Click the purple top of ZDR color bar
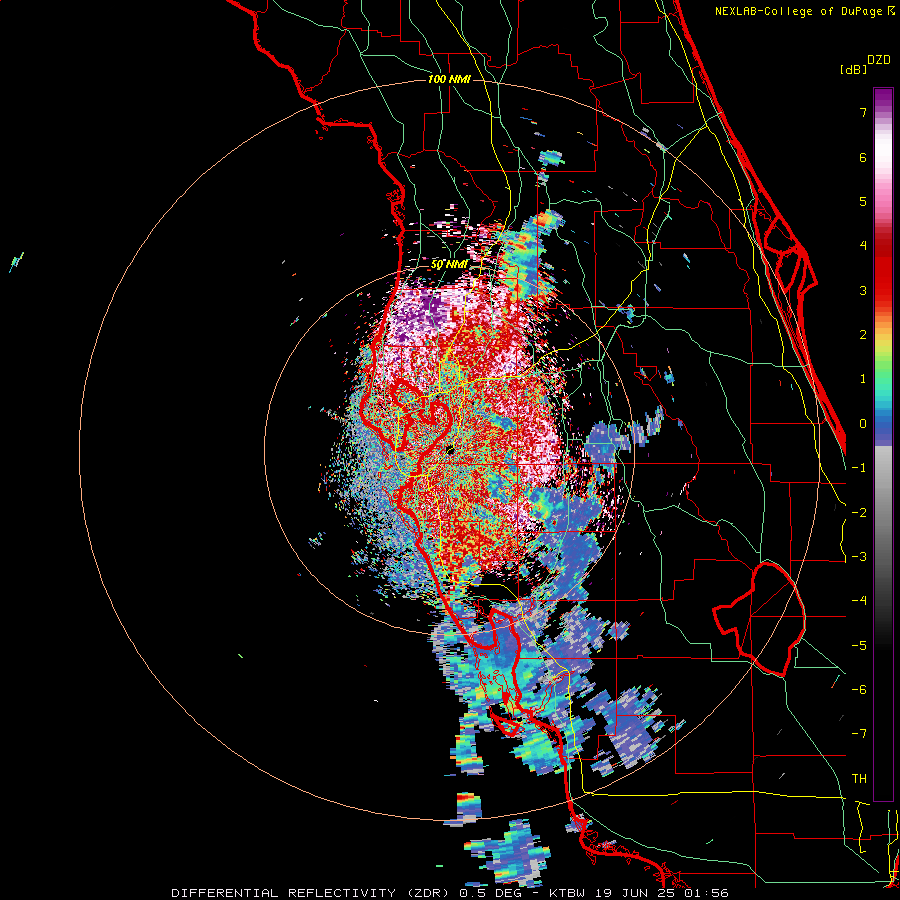 pos(883,99)
